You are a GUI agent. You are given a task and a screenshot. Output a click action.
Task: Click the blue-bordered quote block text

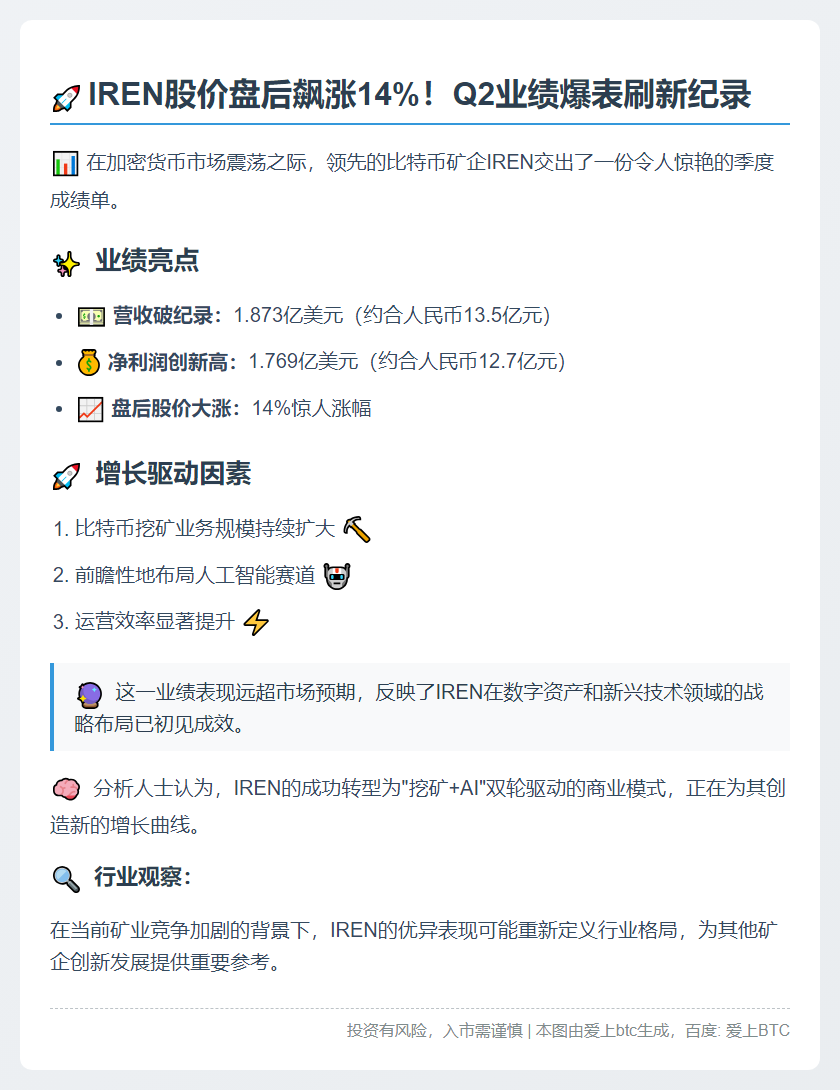click(x=419, y=708)
